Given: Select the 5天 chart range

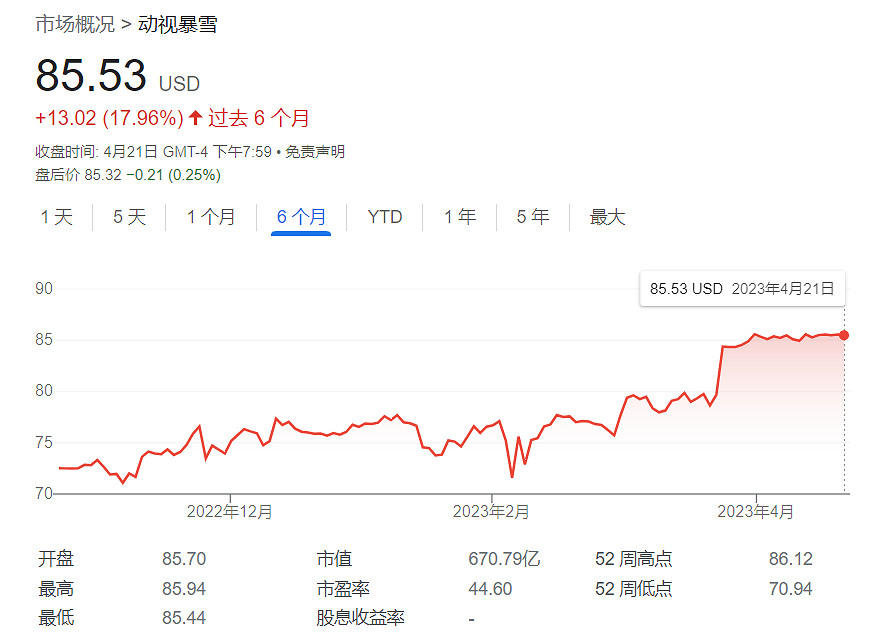Looking at the screenshot, I should point(128,216).
